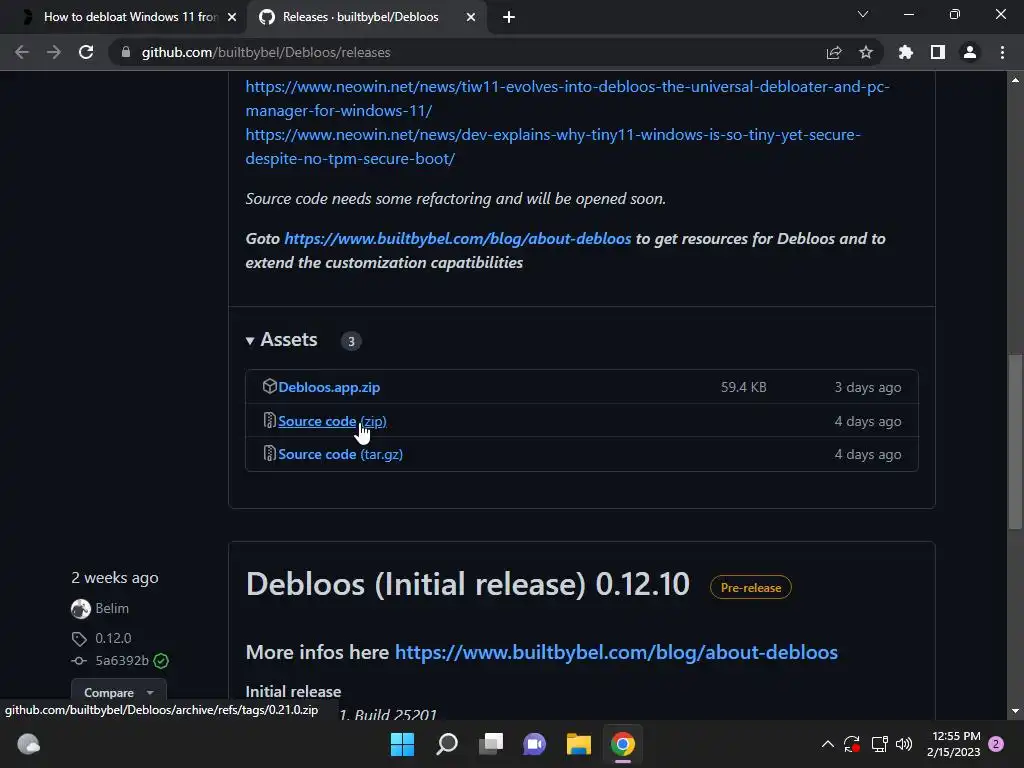Click the scrollbar down arrow
This screenshot has height=768, width=1024.
coord(1015,711)
